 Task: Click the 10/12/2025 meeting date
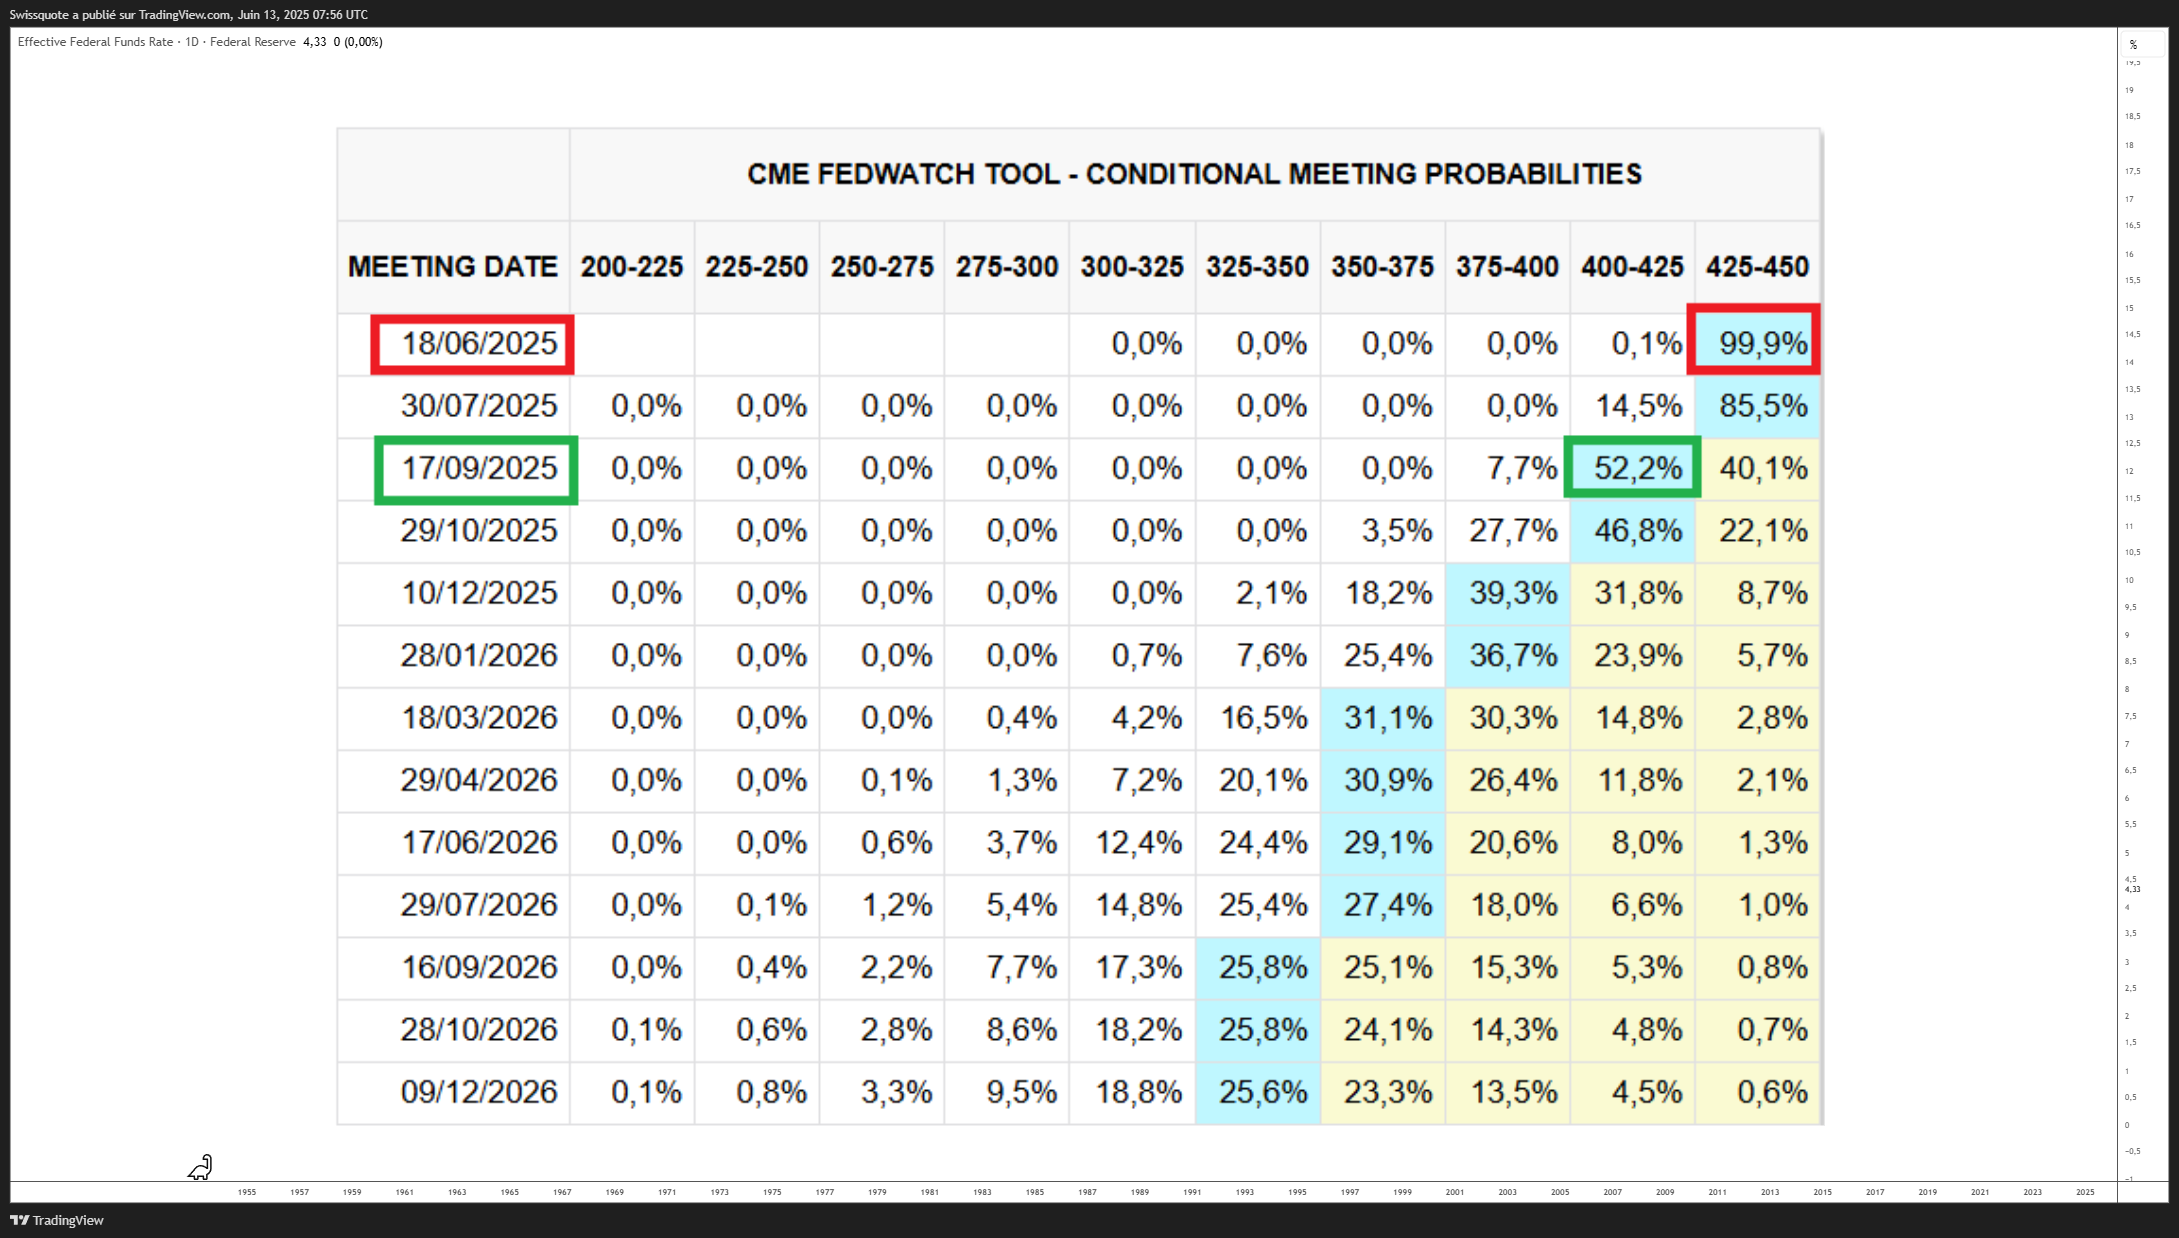tap(479, 593)
